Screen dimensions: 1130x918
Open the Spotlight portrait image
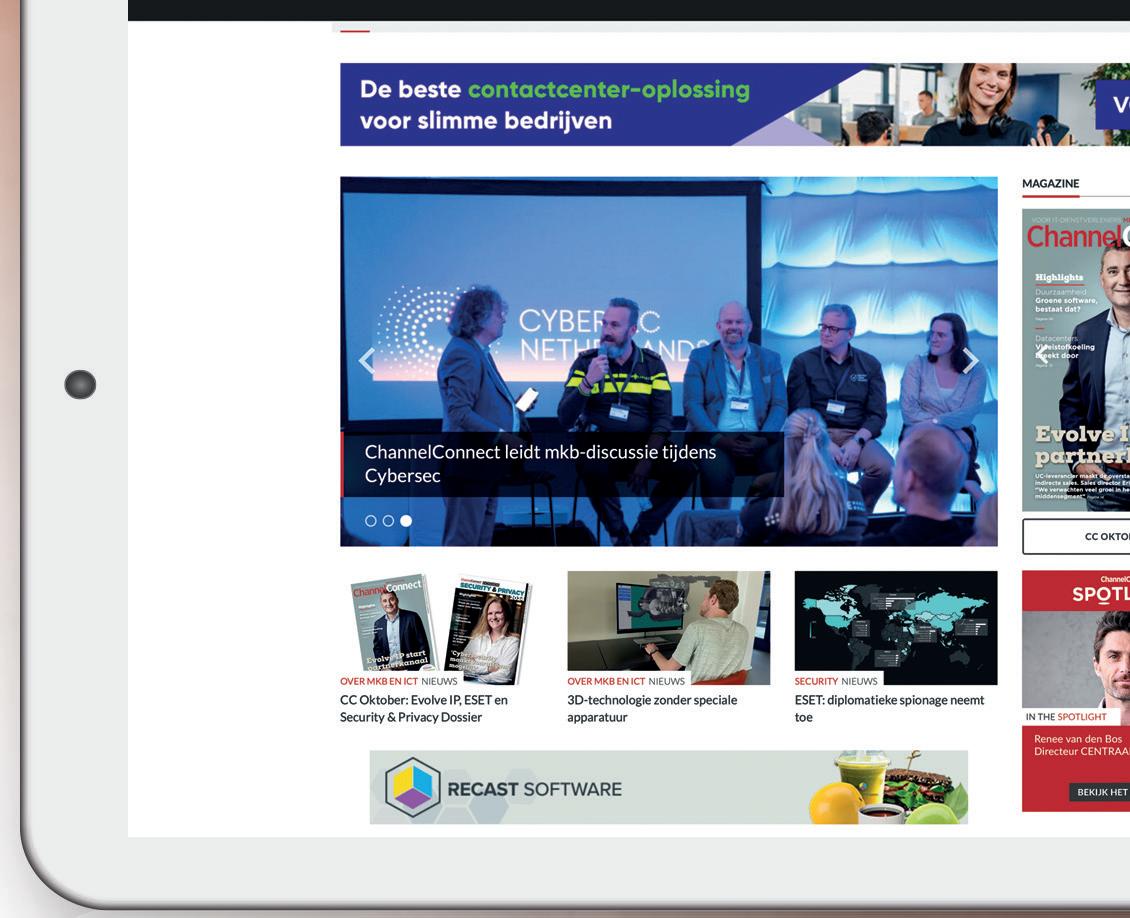tap(1076, 659)
